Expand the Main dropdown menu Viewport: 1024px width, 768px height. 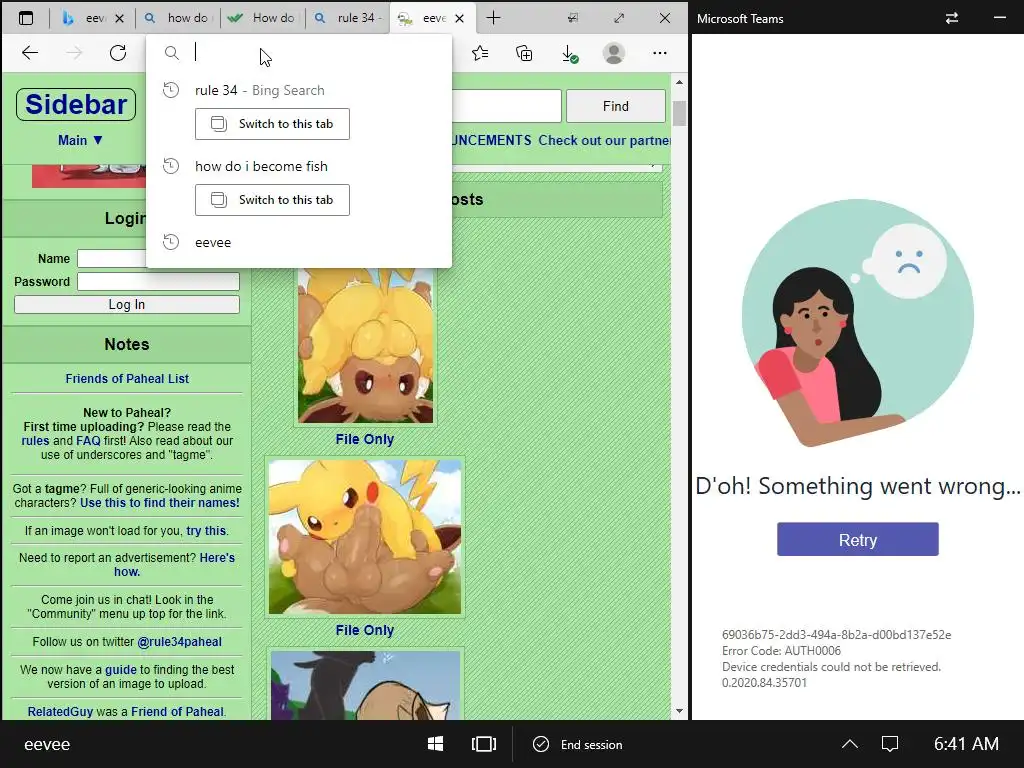(80, 140)
